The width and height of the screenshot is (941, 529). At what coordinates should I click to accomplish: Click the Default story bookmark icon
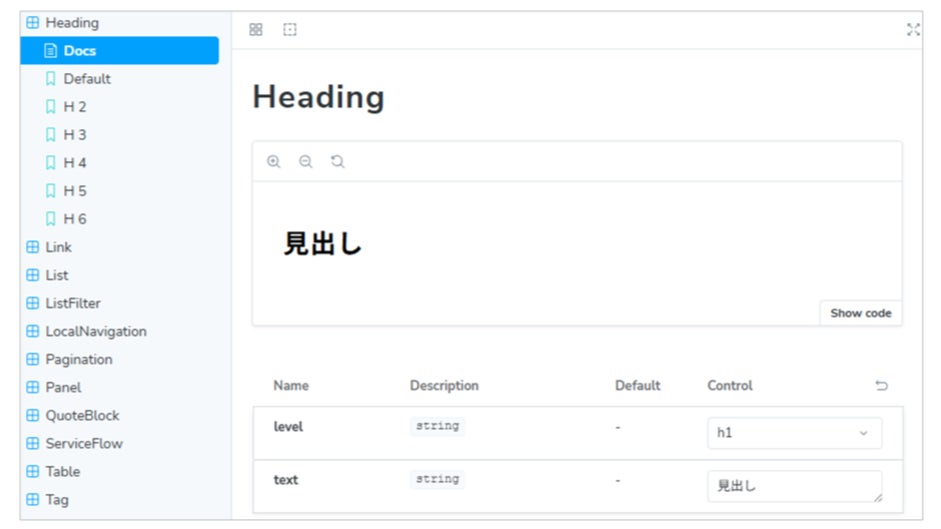point(51,79)
